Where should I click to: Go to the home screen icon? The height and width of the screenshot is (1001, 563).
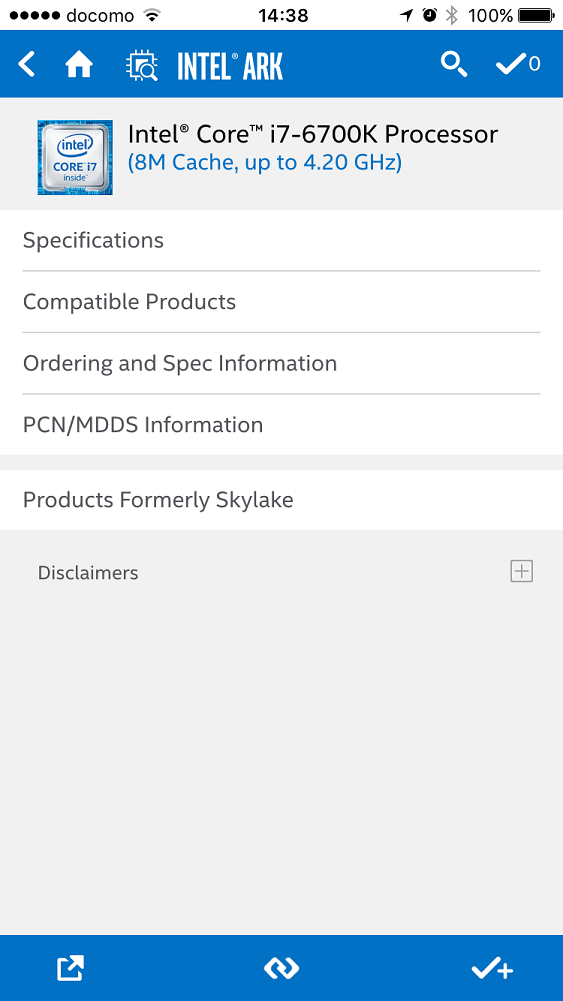(x=79, y=64)
